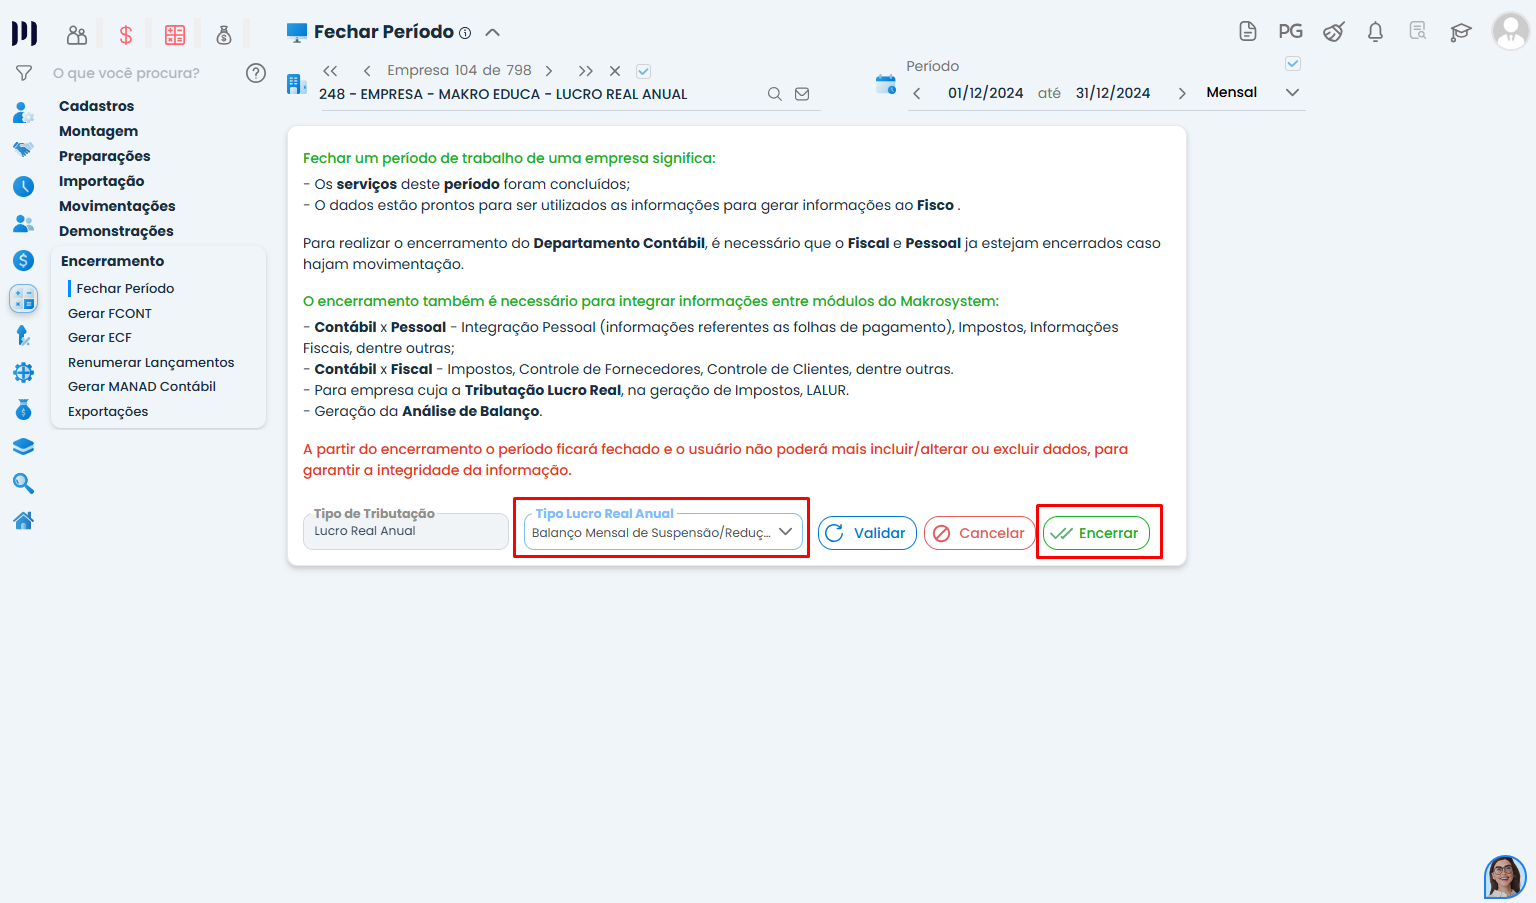Click the user with gear sidebar icon

click(x=23, y=112)
